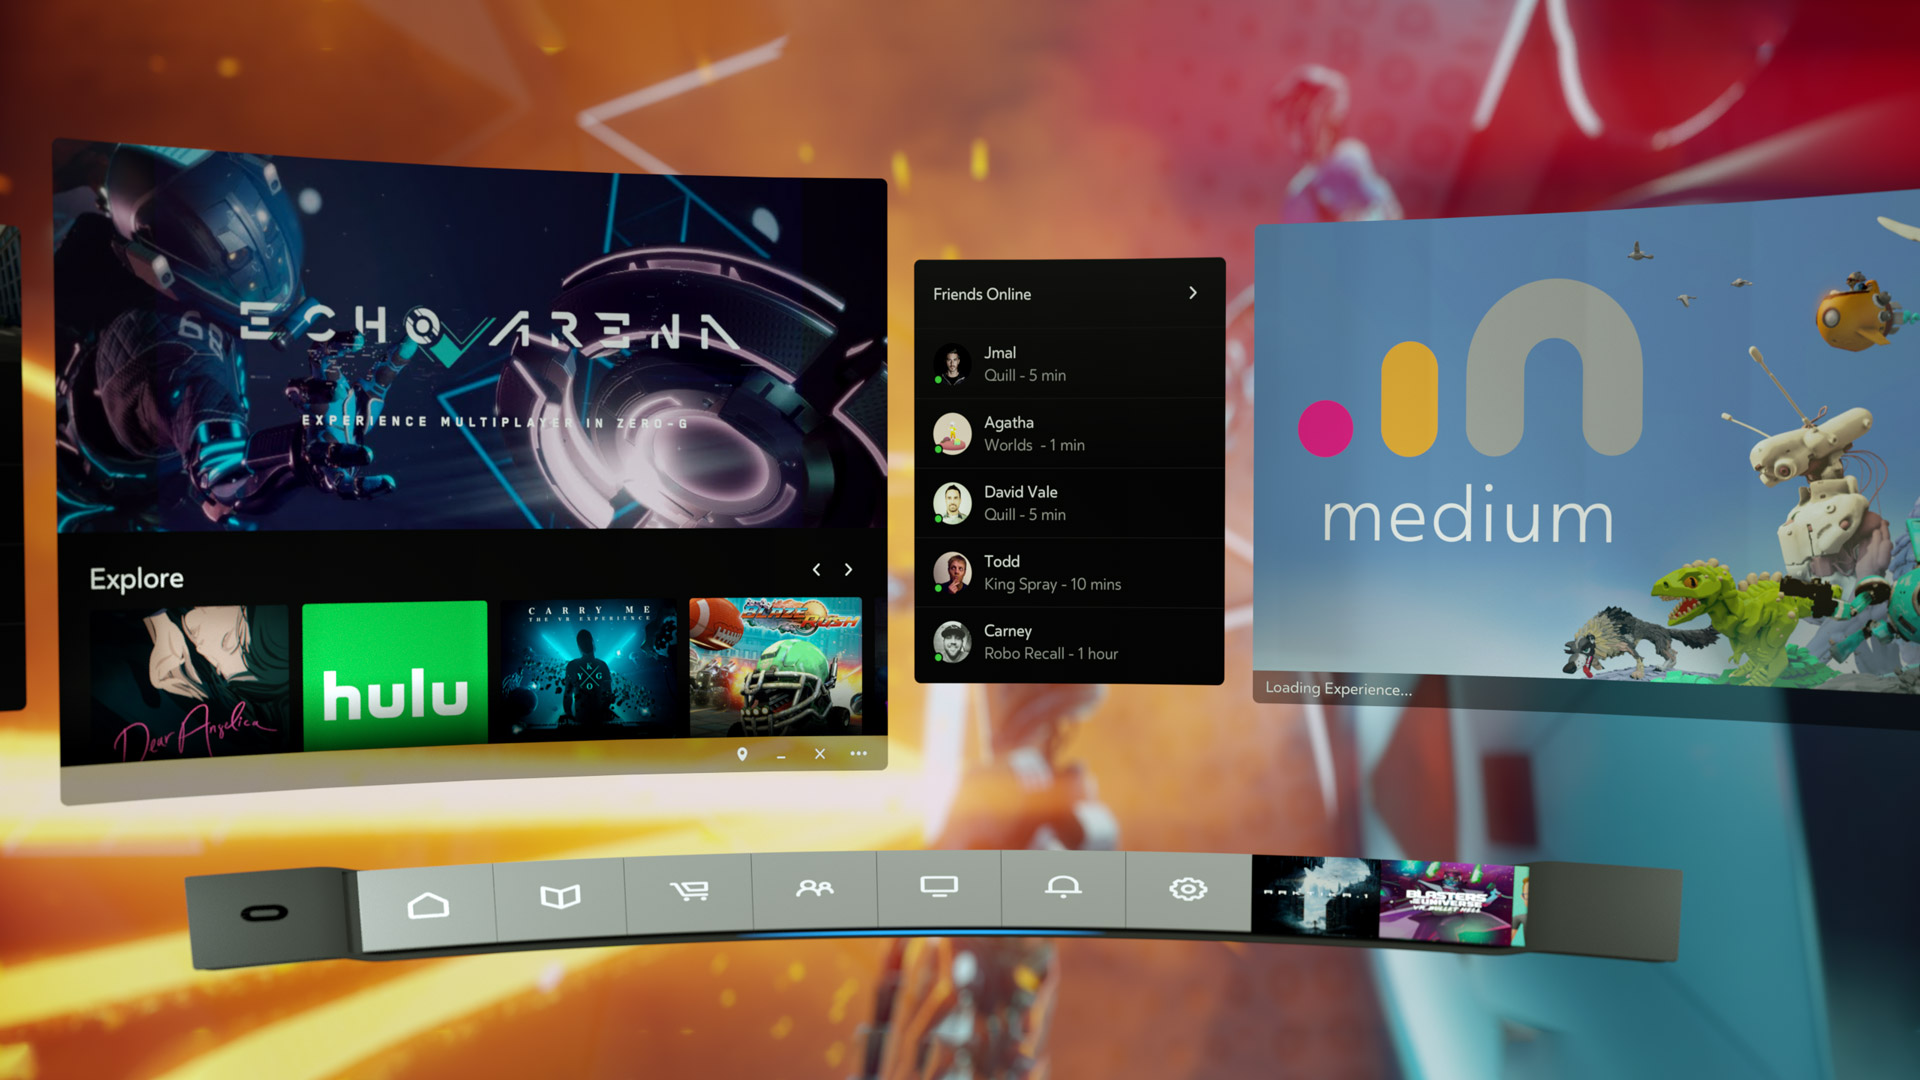Click the right navigation arrow on Explore
The height and width of the screenshot is (1080, 1920).
849,570
